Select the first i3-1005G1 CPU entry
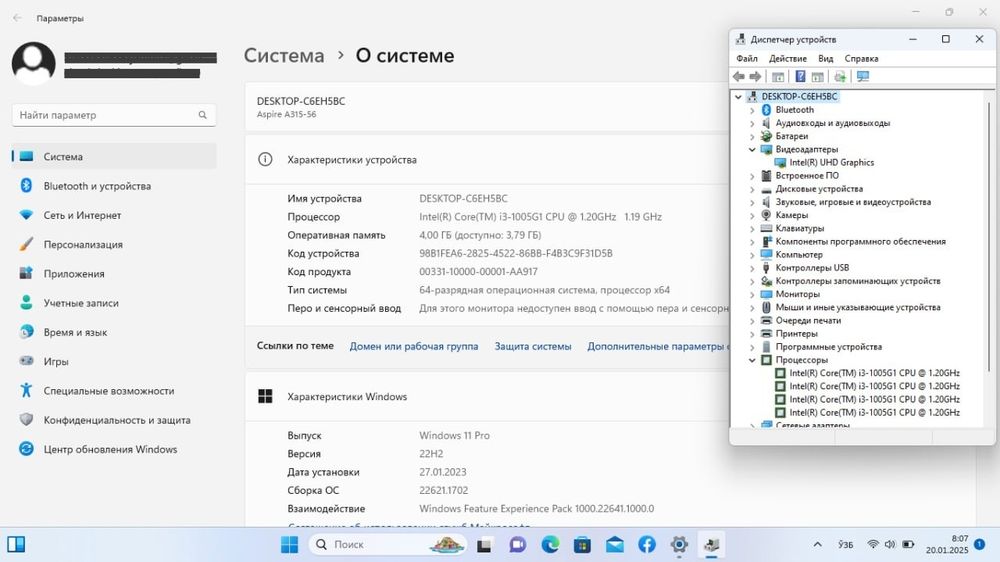Viewport: 1000px width, 562px height. coord(874,373)
